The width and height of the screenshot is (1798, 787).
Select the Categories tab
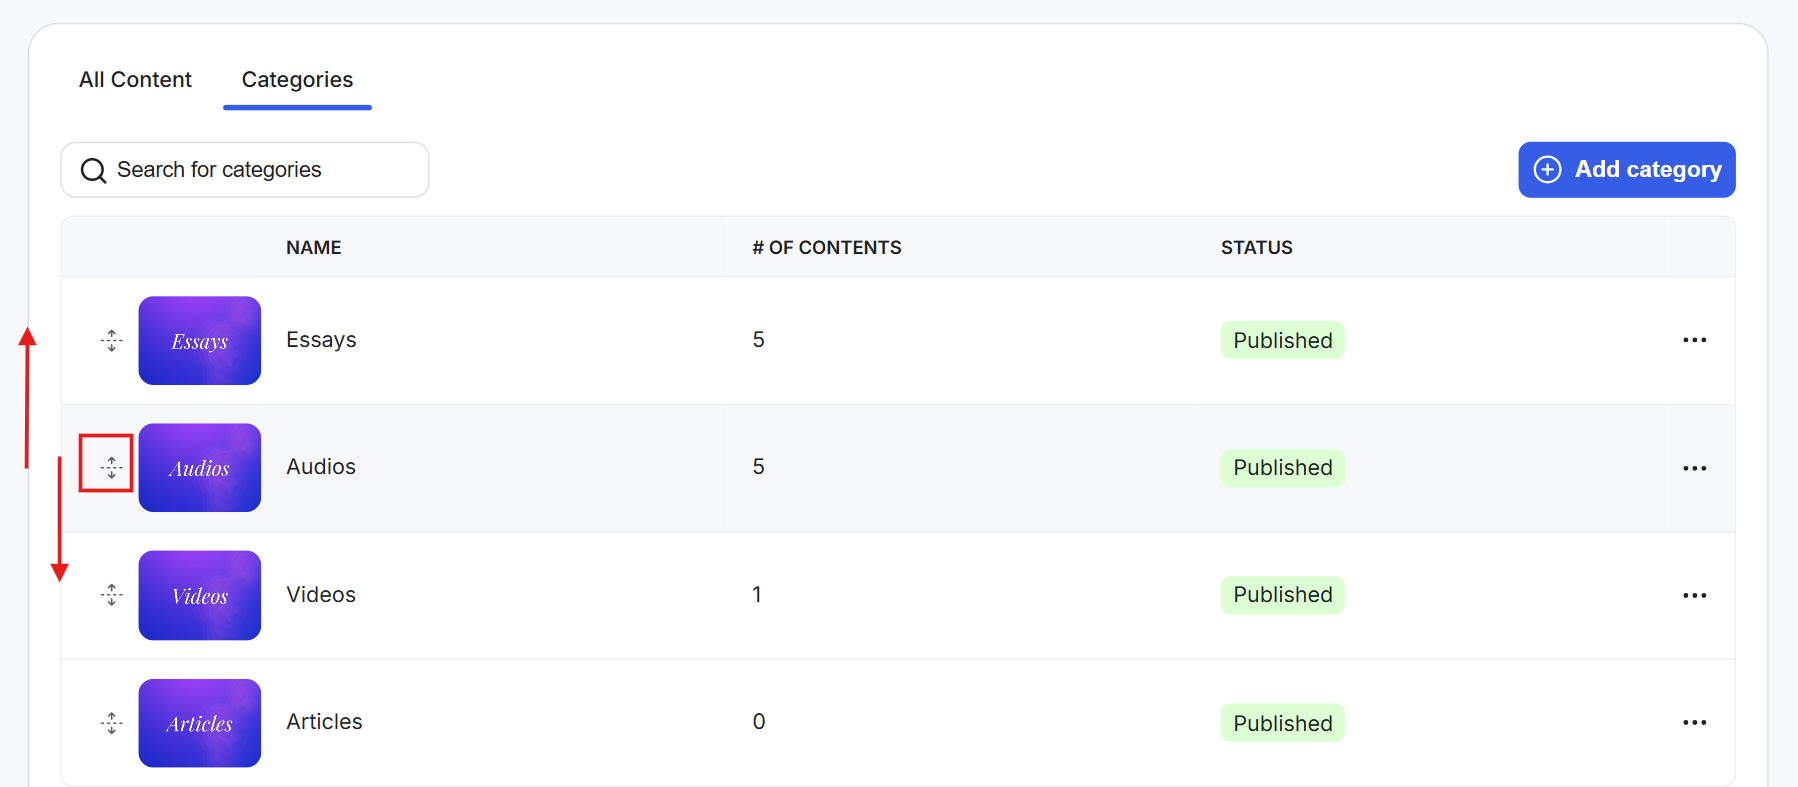pyautogui.click(x=297, y=80)
